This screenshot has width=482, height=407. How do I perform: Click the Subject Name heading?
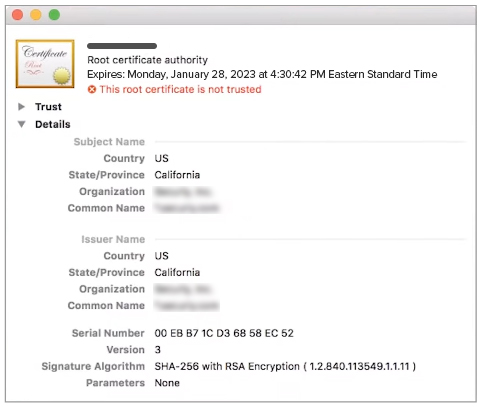(109, 142)
